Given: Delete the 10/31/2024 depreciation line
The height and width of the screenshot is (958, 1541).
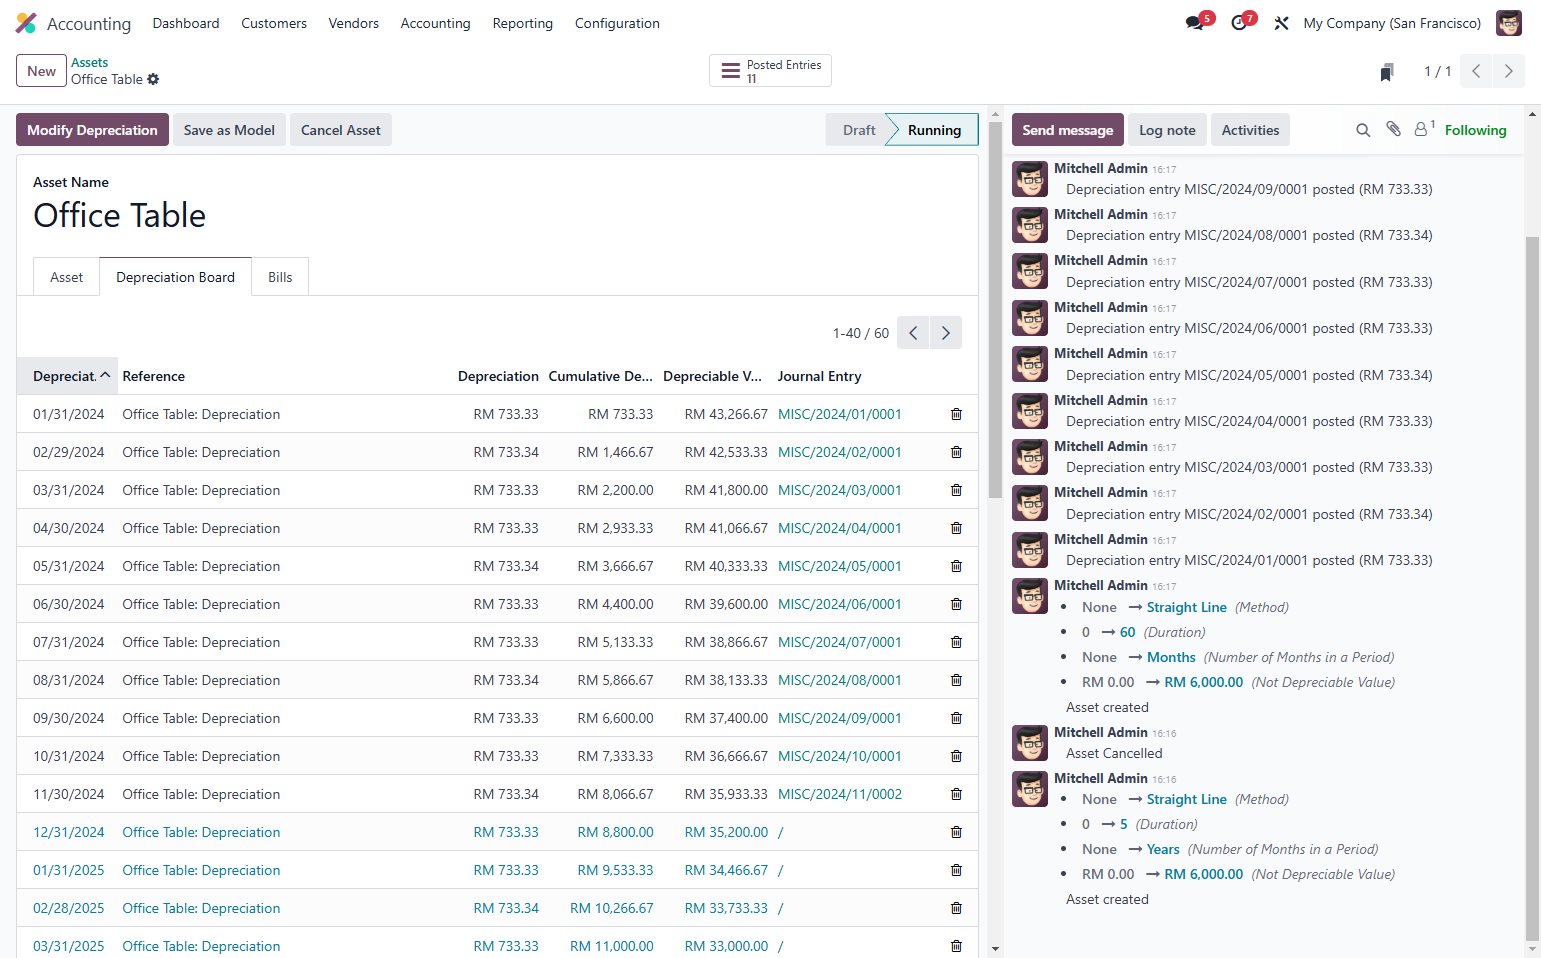Looking at the screenshot, I should pyautogui.click(x=956, y=756).
